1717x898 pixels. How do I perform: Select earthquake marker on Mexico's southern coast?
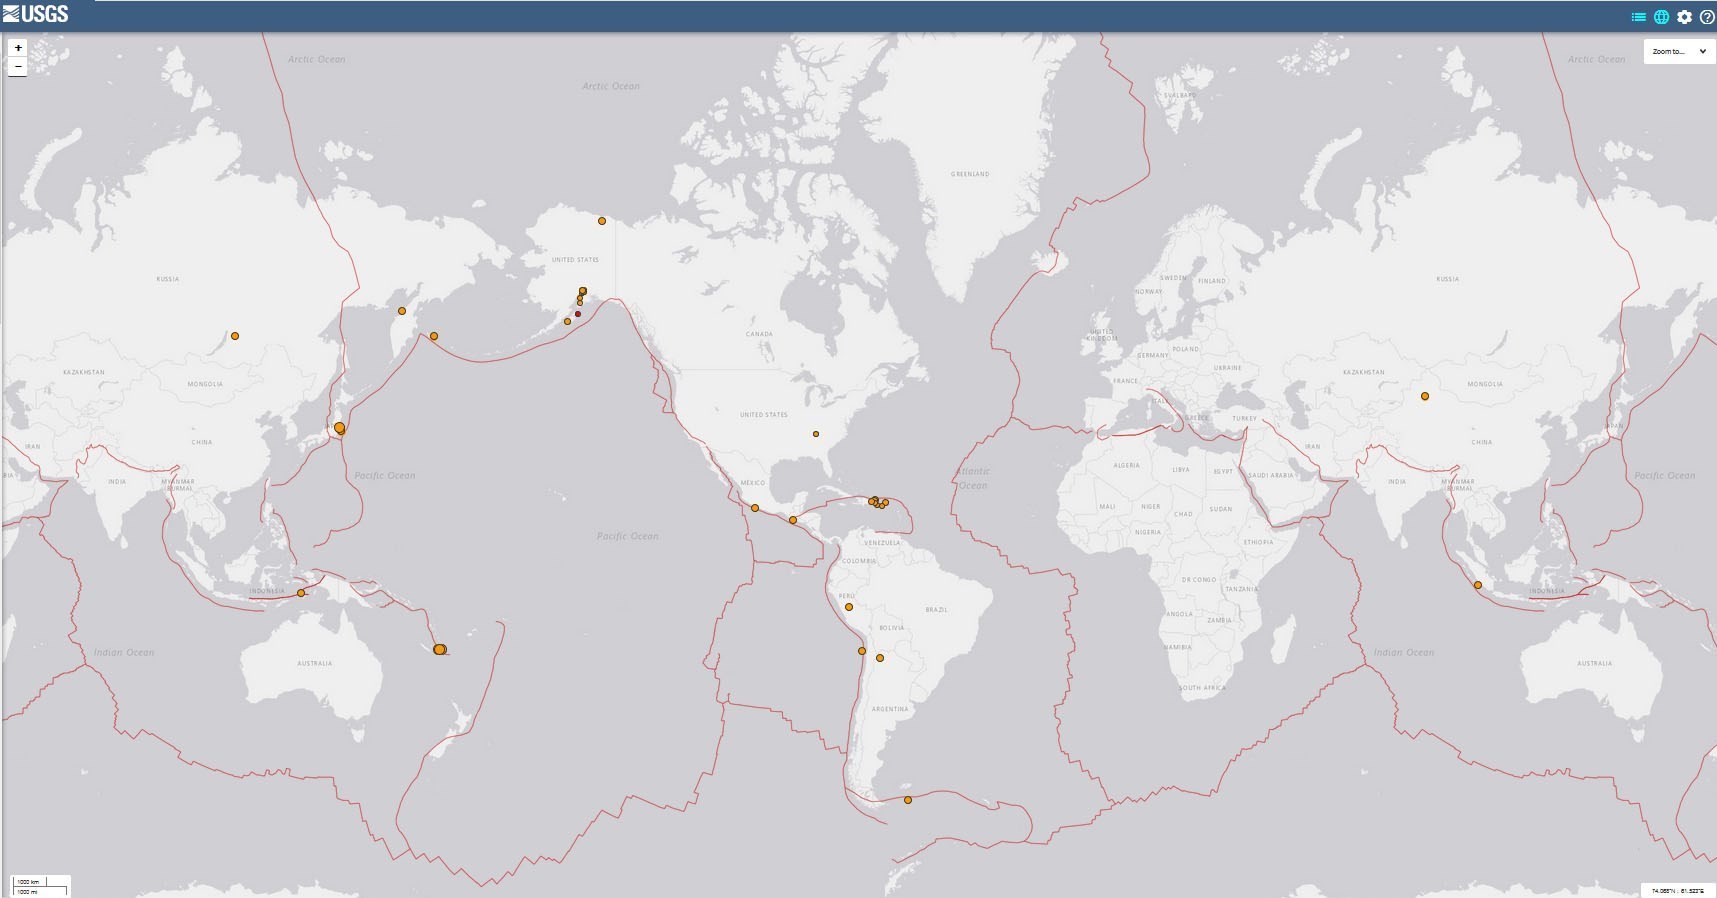pyautogui.click(x=755, y=508)
